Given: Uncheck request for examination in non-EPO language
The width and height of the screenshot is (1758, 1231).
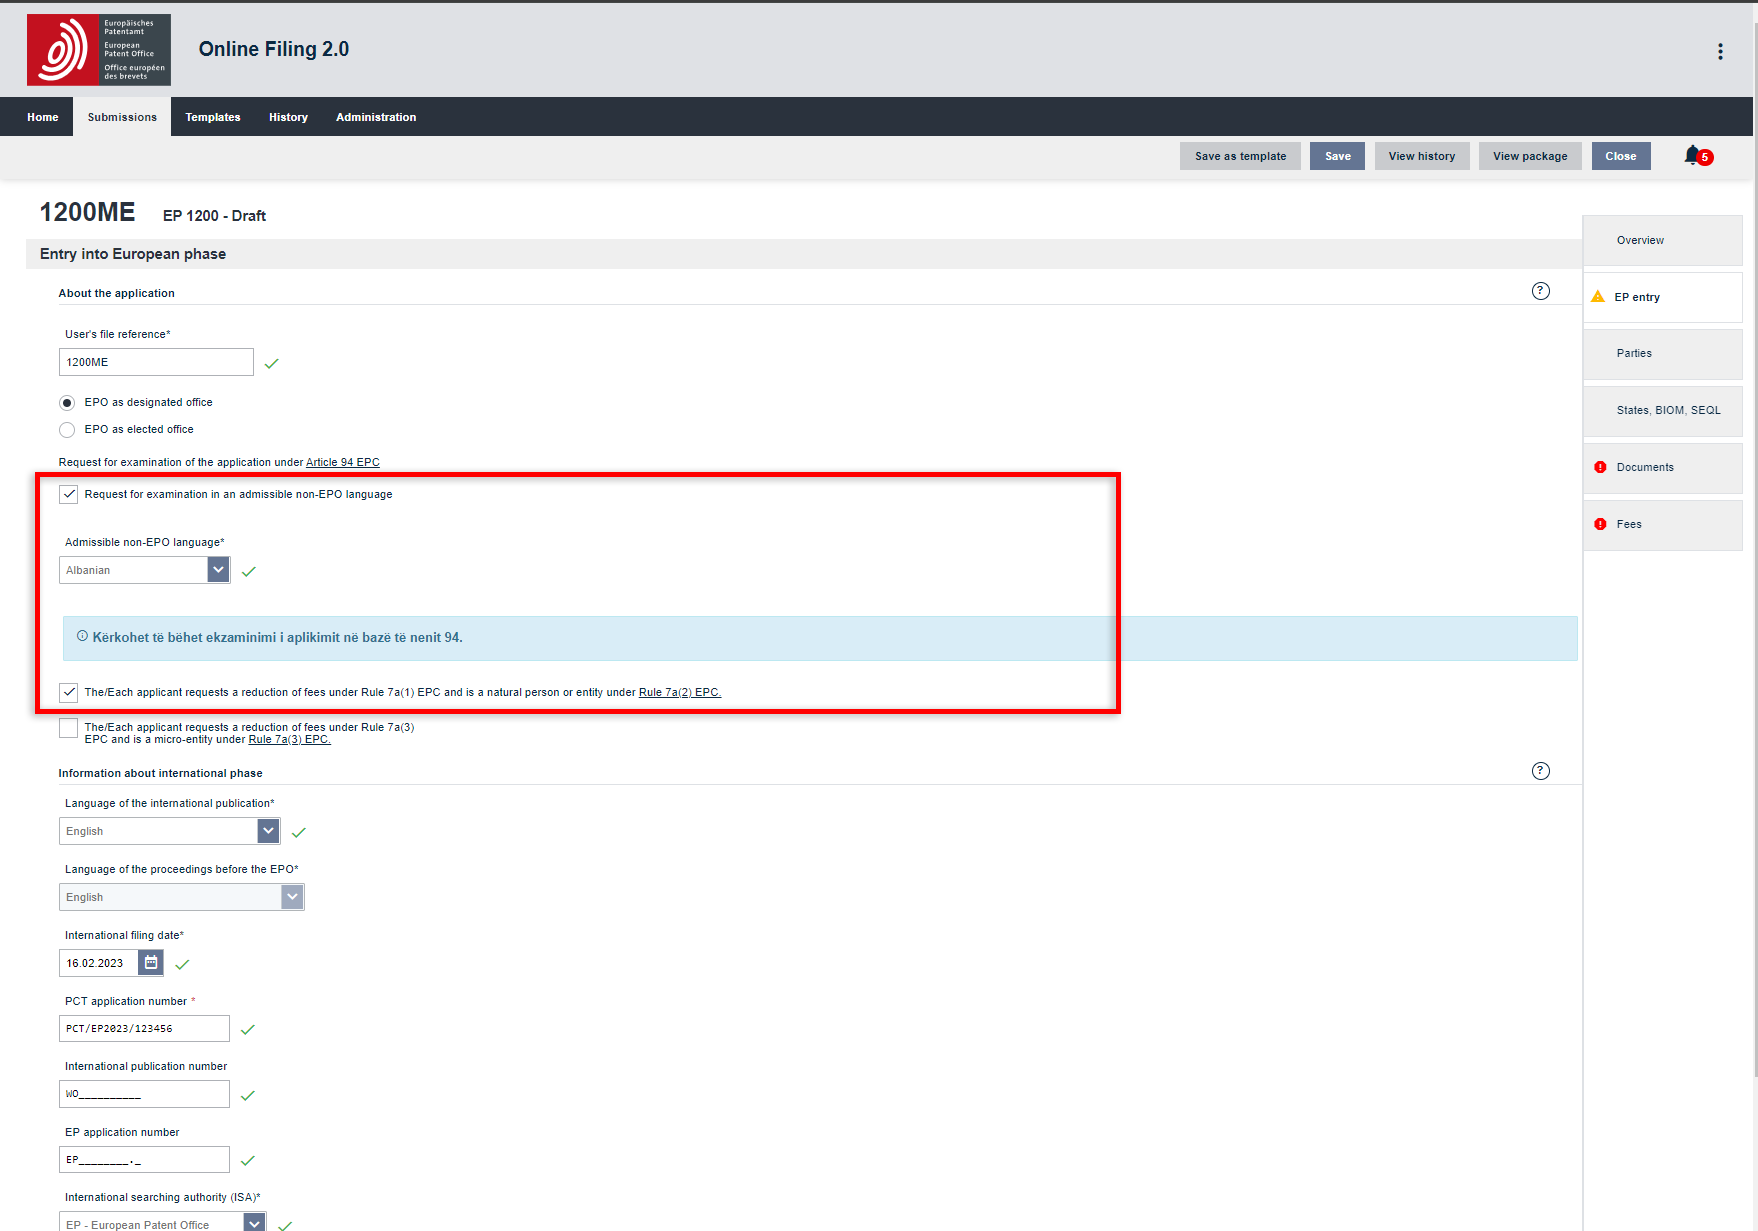Looking at the screenshot, I should pyautogui.click(x=69, y=494).
